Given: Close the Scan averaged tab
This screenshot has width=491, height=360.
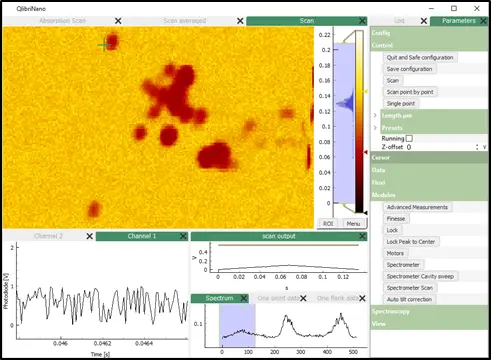Looking at the screenshot, I should point(240,21).
